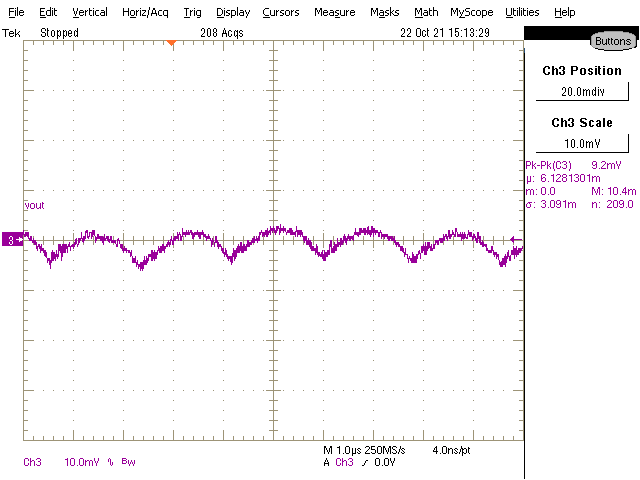The width and height of the screenshot is (640, 480).
Task: Click the A Ch3 trigger source readout
Action: 338,462
